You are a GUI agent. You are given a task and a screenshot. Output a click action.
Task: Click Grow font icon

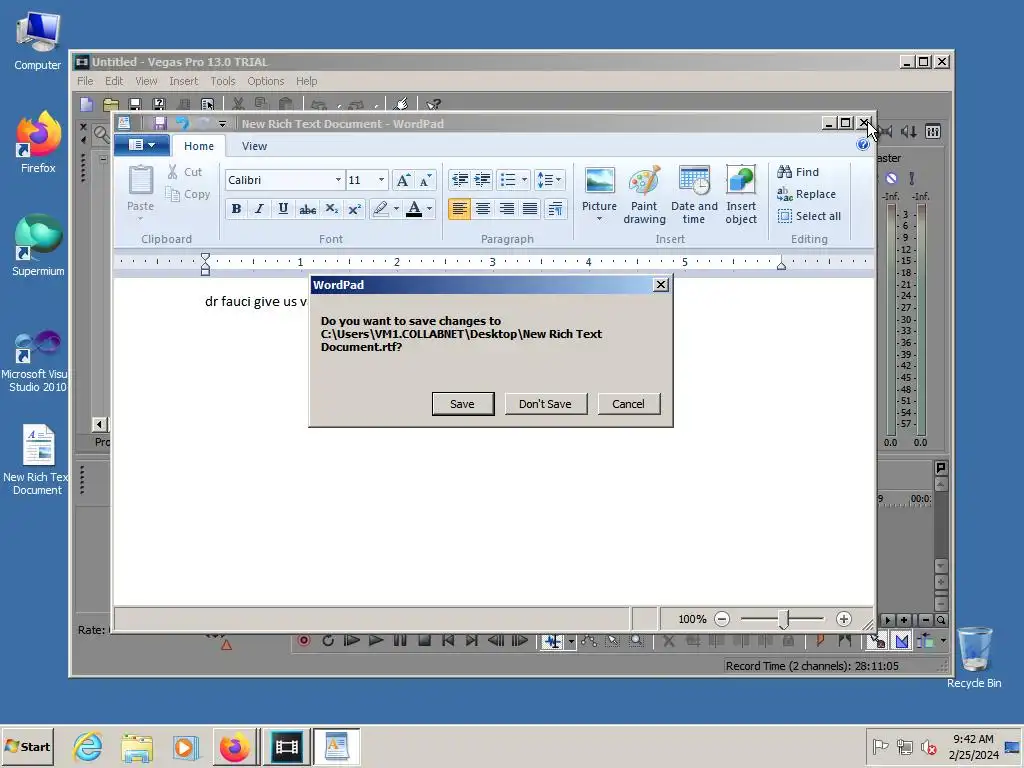pos(404,180)
